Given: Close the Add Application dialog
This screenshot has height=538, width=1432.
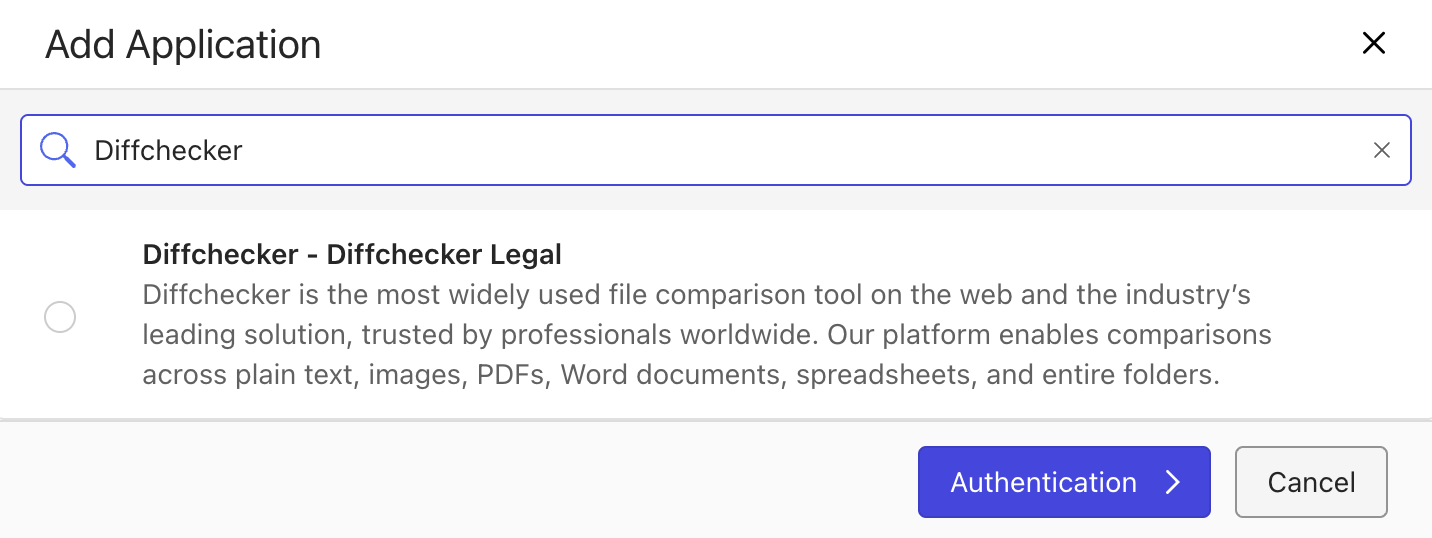Looking at the screenshot, I should click(x=1374, y=43).
